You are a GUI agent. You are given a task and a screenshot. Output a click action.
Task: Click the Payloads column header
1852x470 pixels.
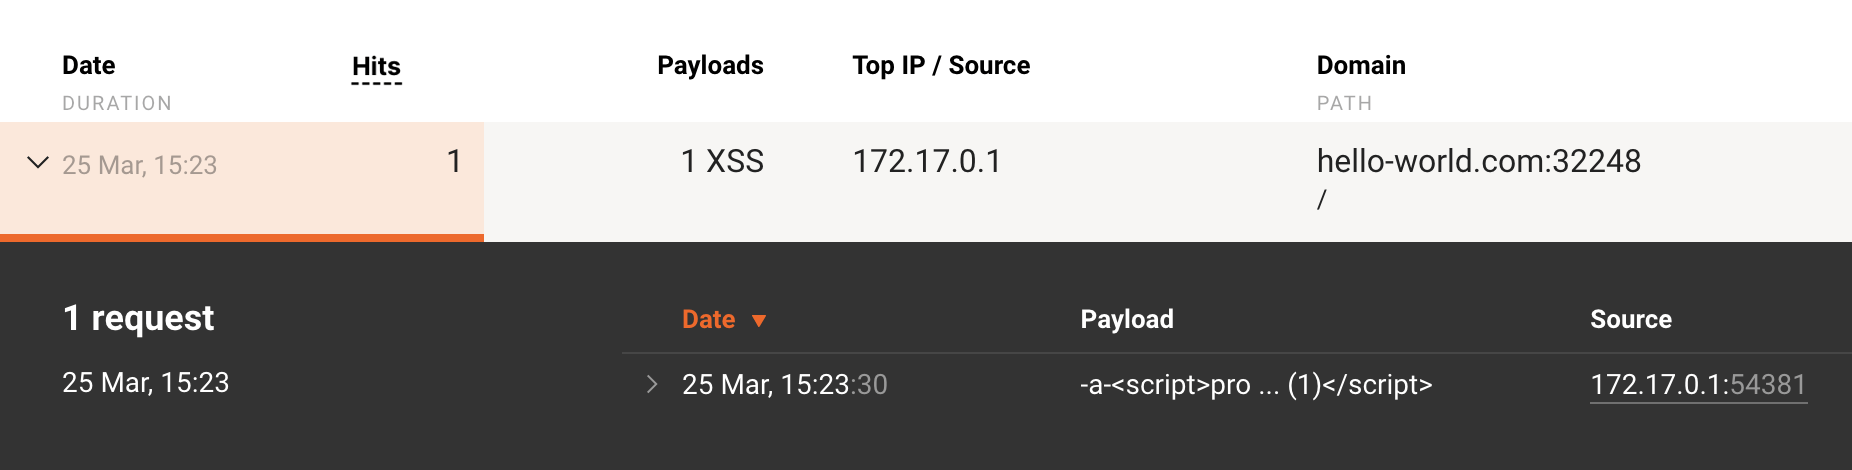[710, 66]
